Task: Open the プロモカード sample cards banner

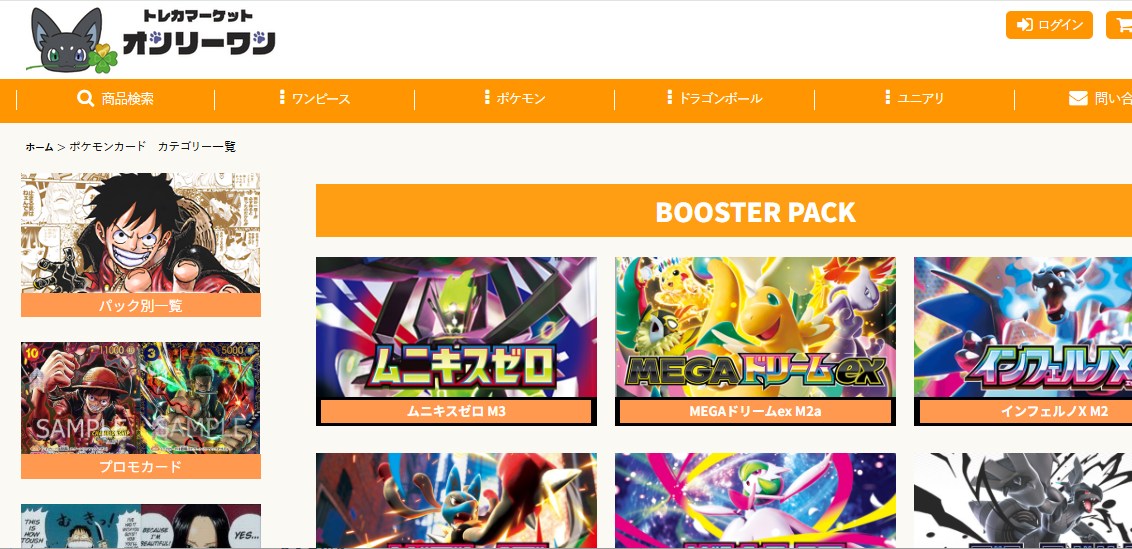Action: [x=141, y=410]
